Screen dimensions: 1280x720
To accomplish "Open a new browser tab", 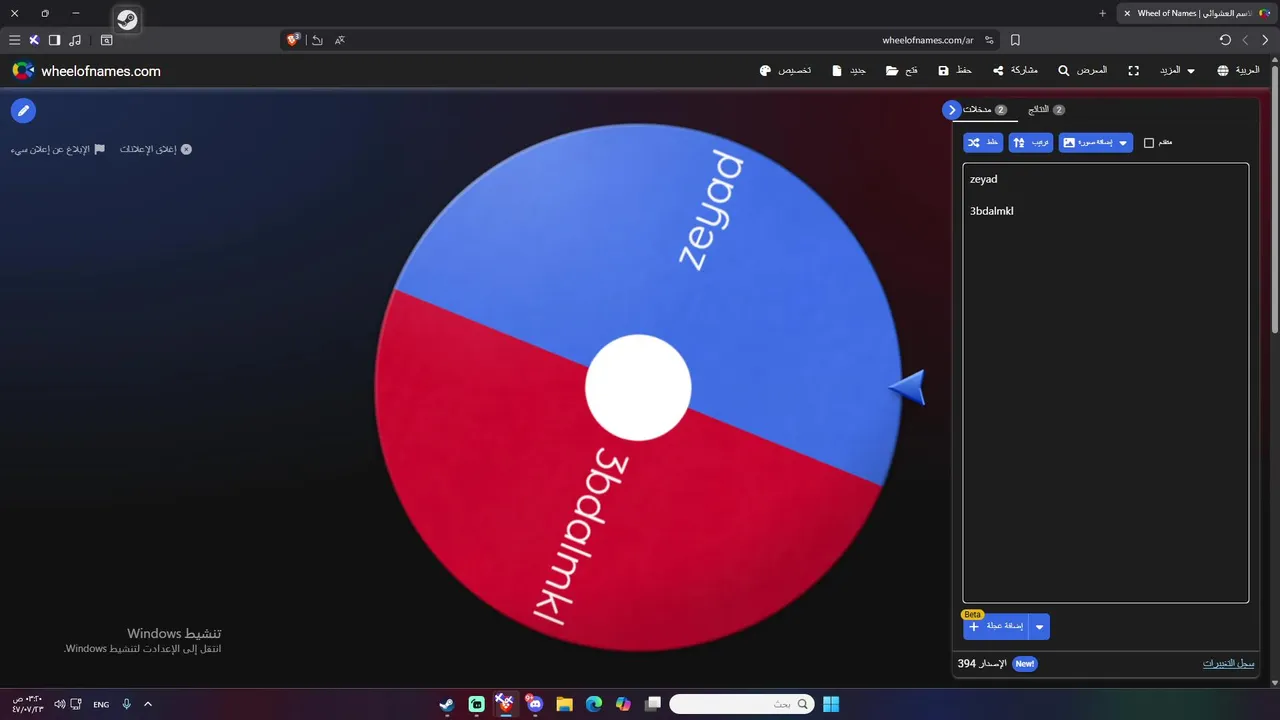I will [x=1102, y=13].
